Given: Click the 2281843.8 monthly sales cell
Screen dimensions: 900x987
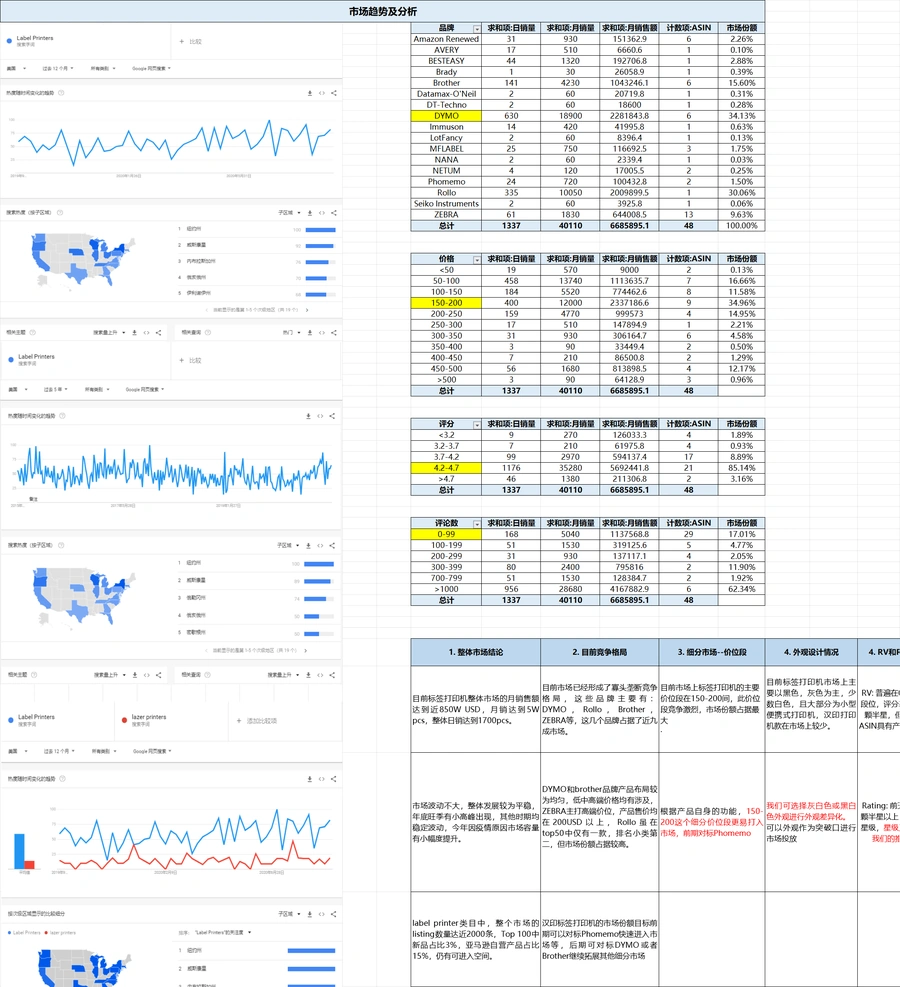Looking at the screenshot, I should coord(629,116).
